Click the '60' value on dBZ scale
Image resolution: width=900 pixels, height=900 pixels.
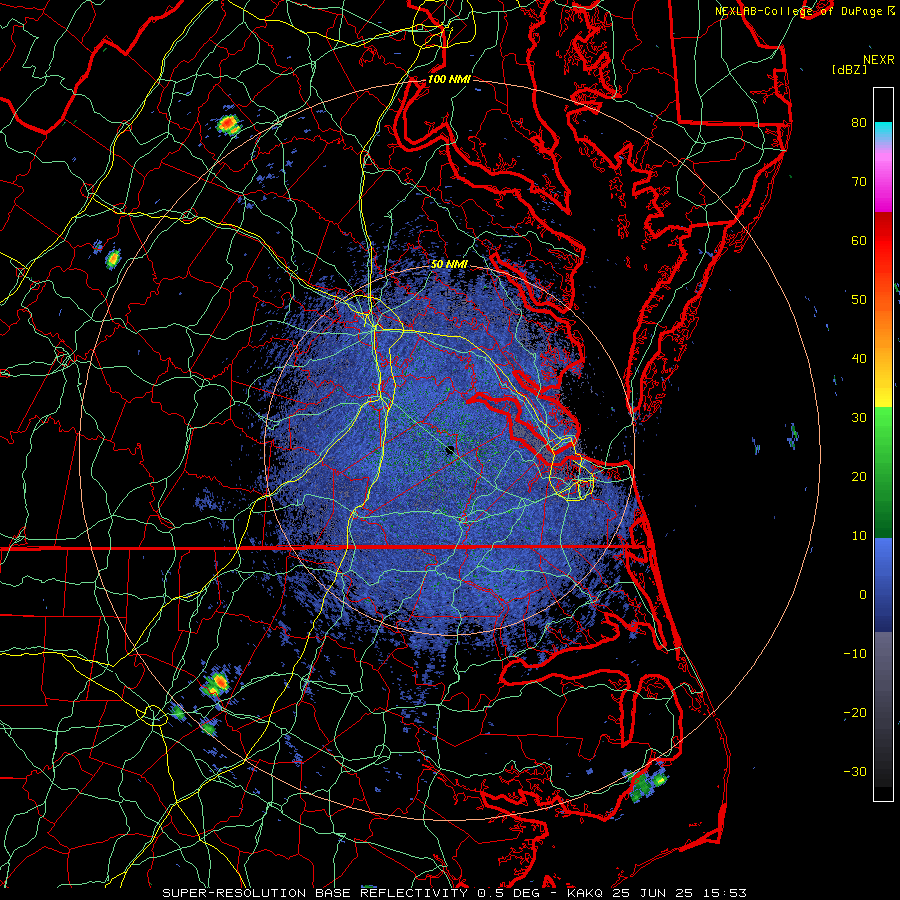tap(859, 240)
